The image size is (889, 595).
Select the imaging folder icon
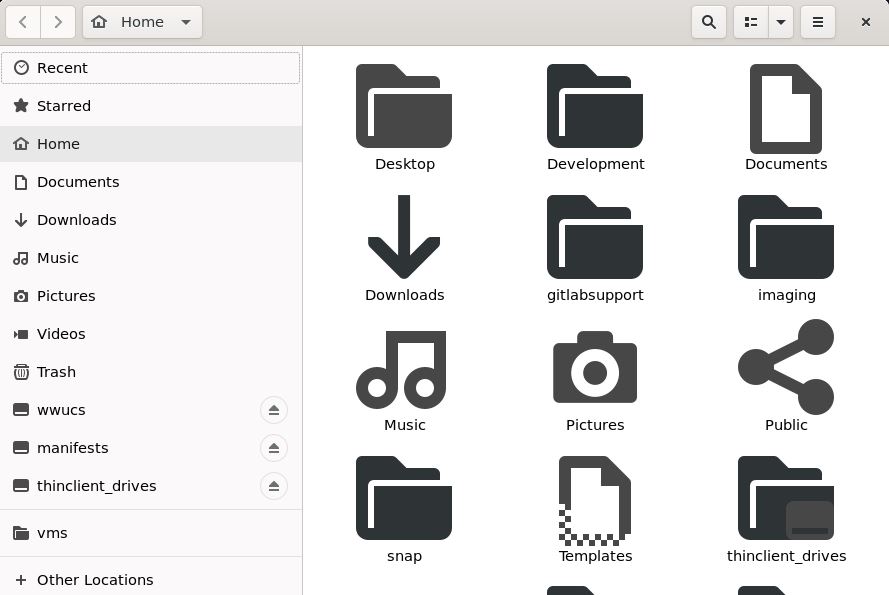(786, 237)
